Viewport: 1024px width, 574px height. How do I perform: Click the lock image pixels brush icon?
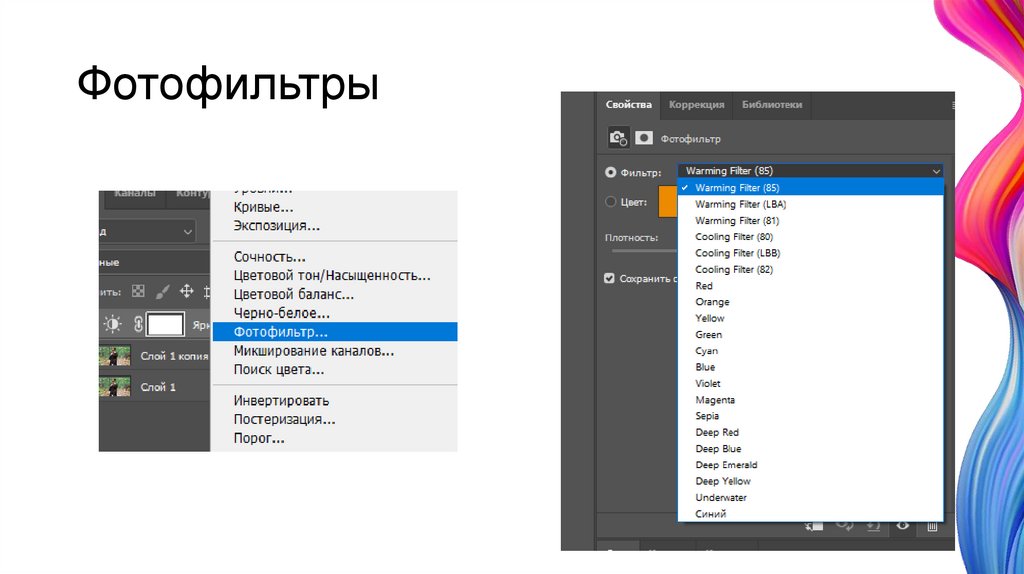coord(163,291)
